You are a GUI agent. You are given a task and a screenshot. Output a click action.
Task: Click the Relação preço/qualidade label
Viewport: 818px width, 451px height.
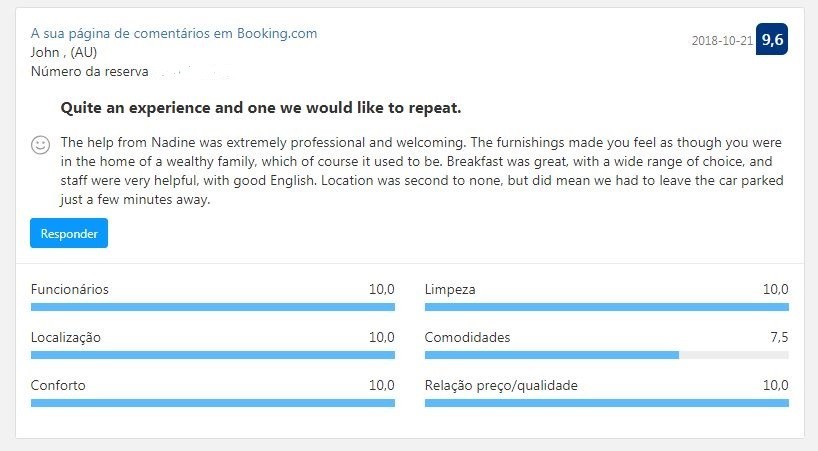pyautogui.click(x=501, y=385)
